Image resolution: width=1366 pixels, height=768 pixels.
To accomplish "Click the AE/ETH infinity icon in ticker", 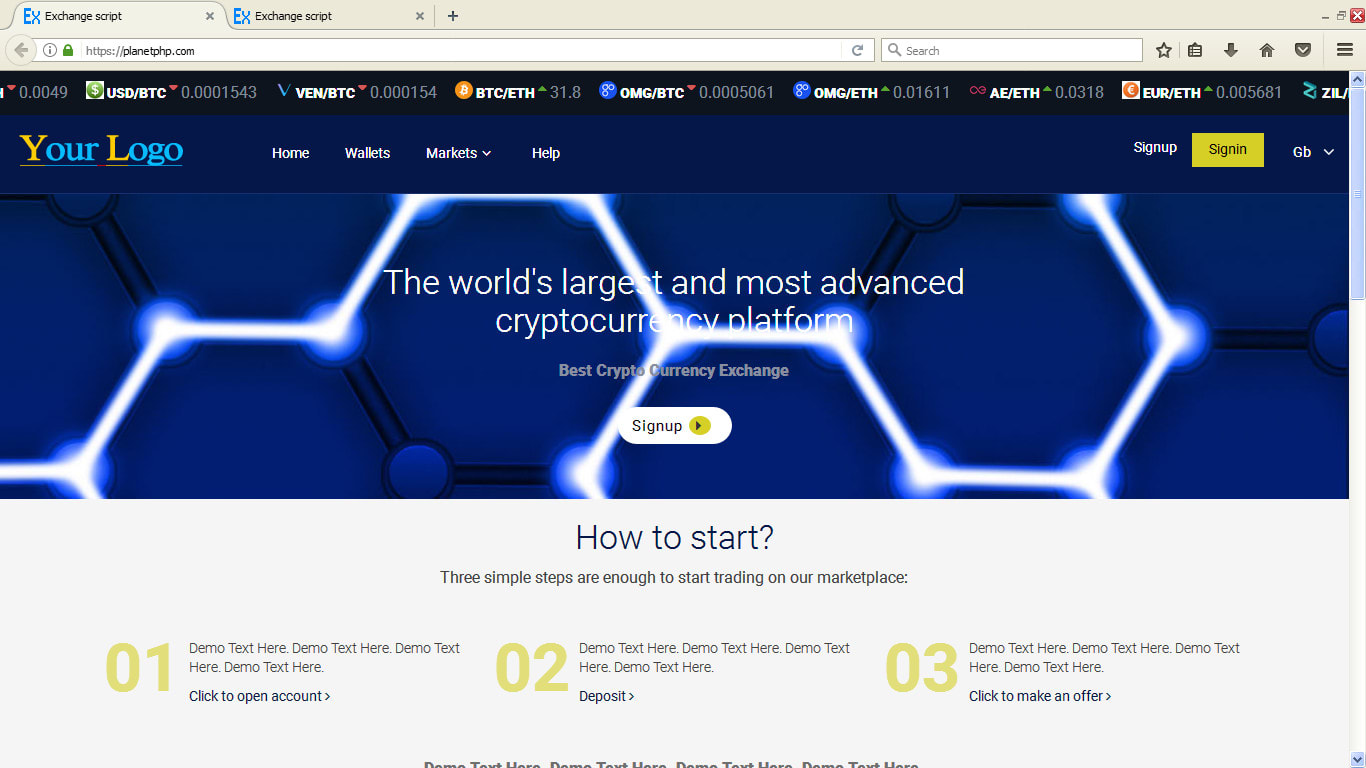I will click(978, 91).
